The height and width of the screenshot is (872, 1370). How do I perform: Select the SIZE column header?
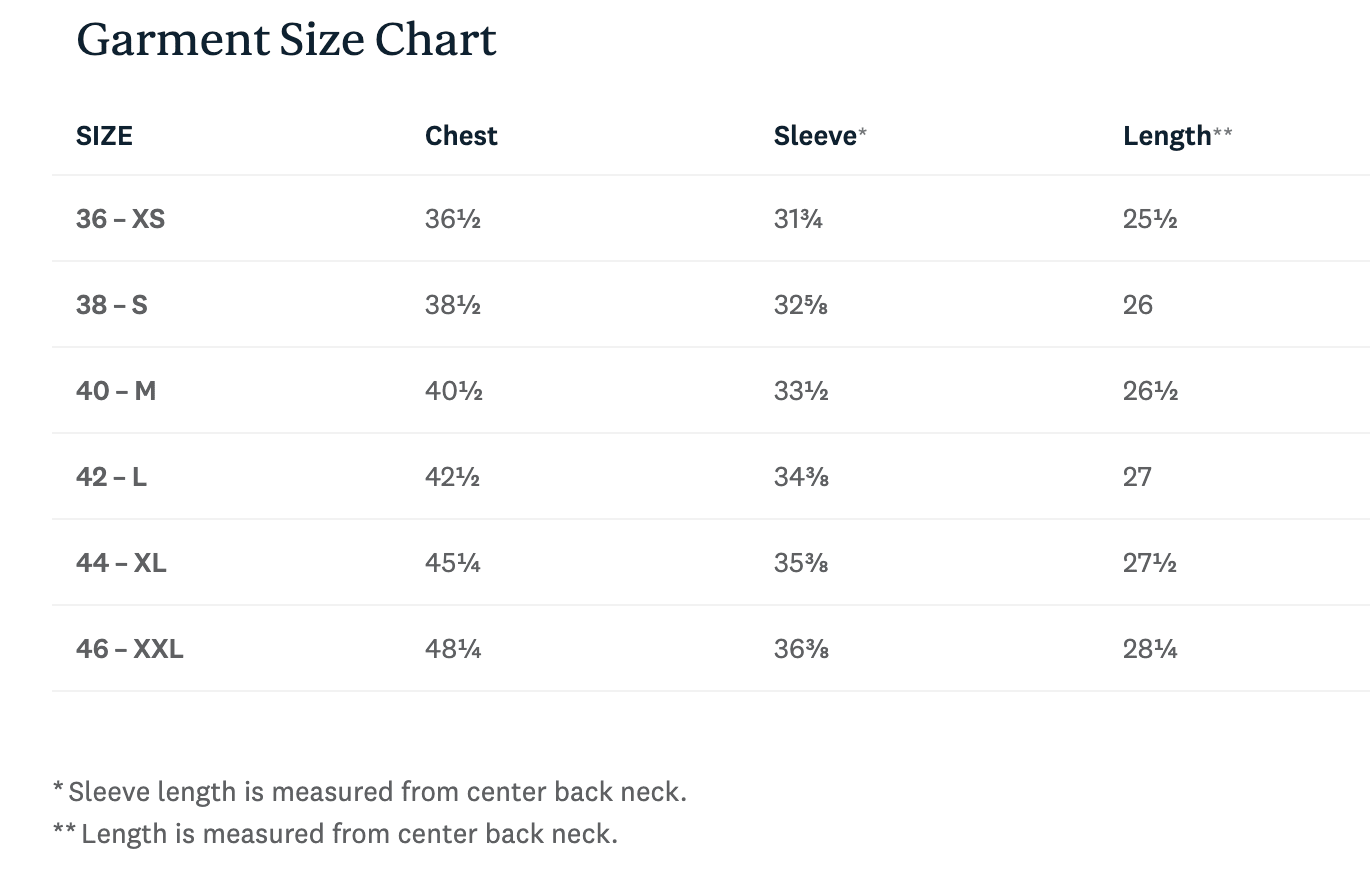(104, 136)
